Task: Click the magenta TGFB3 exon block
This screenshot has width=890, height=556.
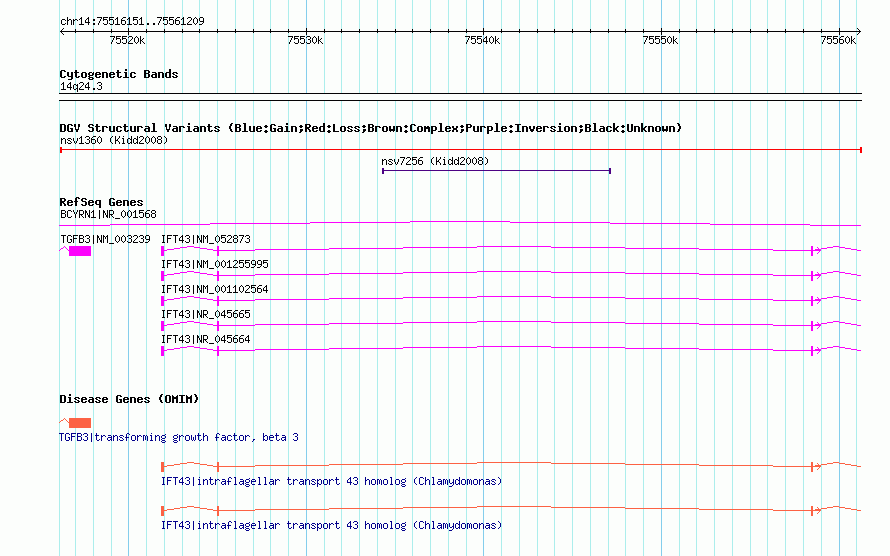Action: click(80, 251)
